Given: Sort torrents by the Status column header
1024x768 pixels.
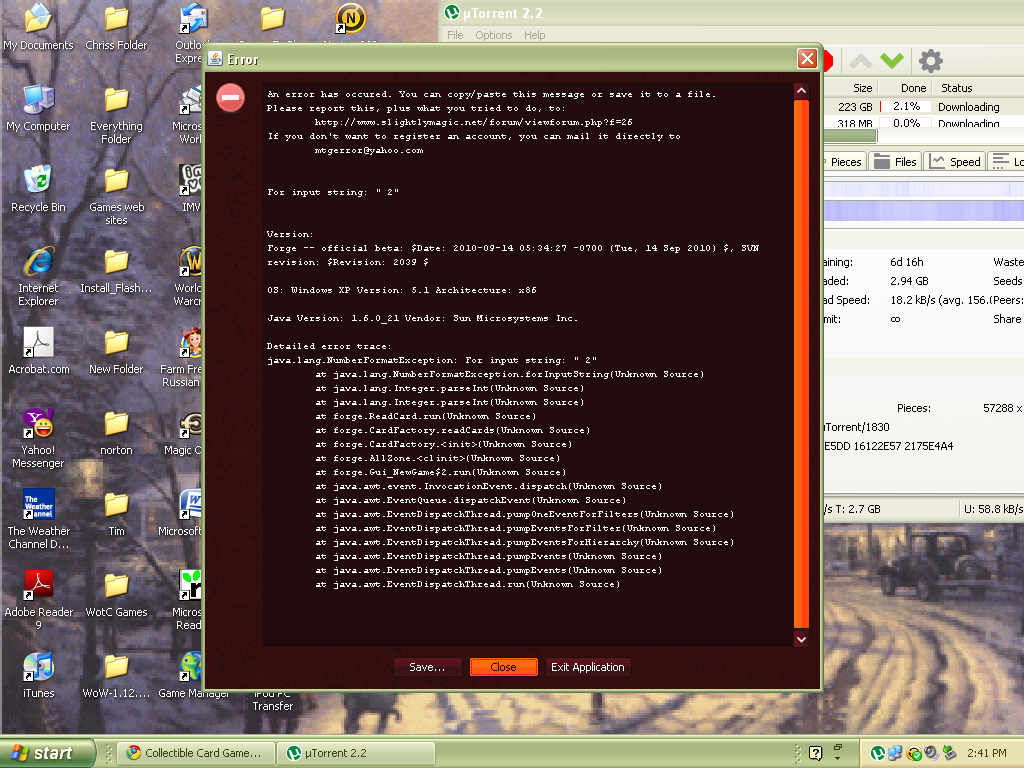Looking at the screenshot, I should click(957, 88).
